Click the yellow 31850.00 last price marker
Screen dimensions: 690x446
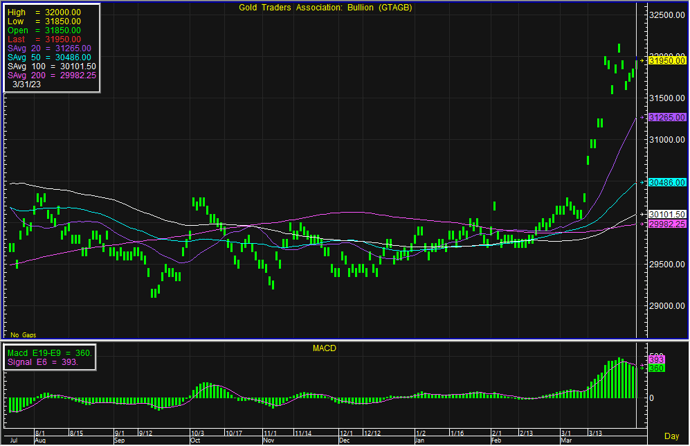pos(665,62)
